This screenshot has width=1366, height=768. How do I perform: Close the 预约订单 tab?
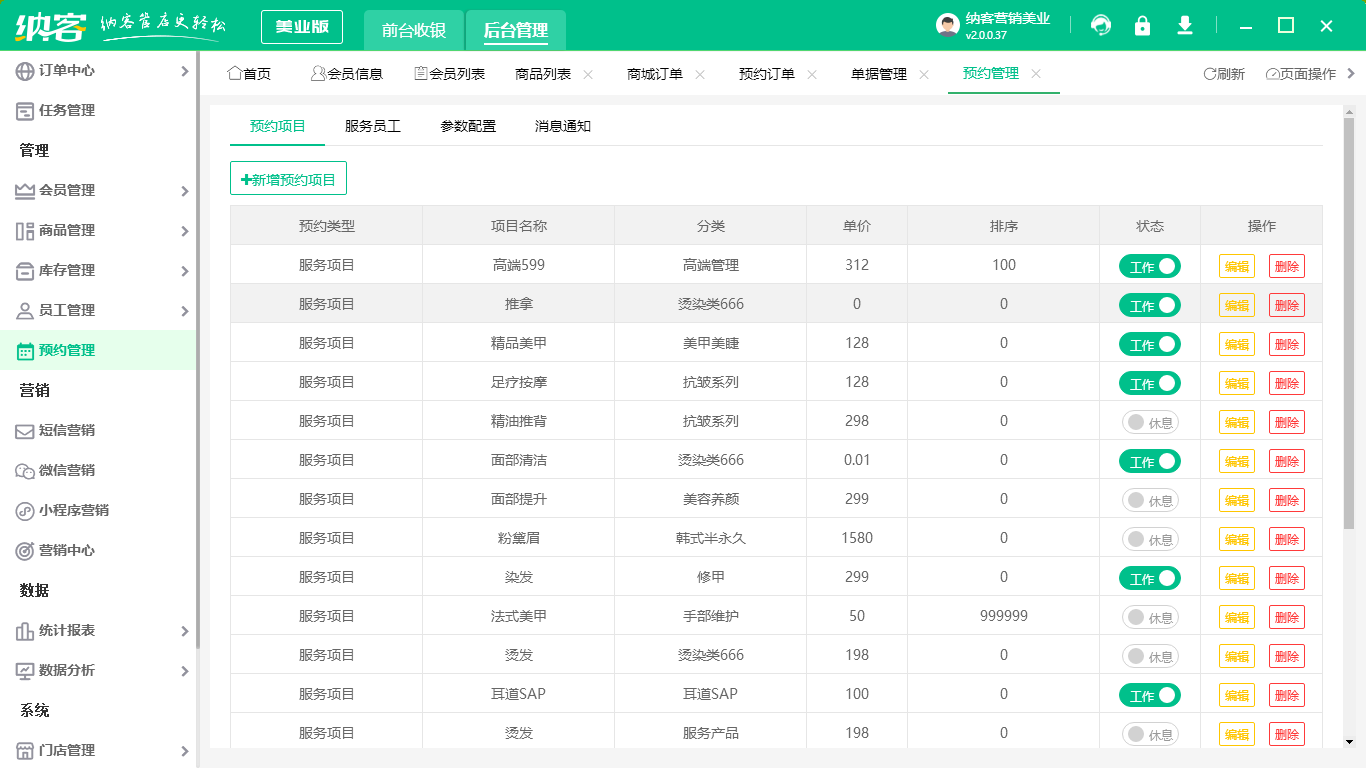[812, 74]
